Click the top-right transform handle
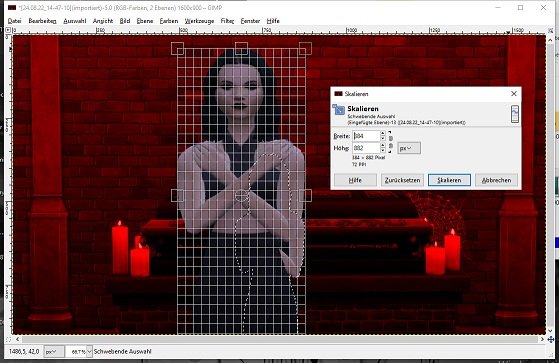 click(305, 48)
